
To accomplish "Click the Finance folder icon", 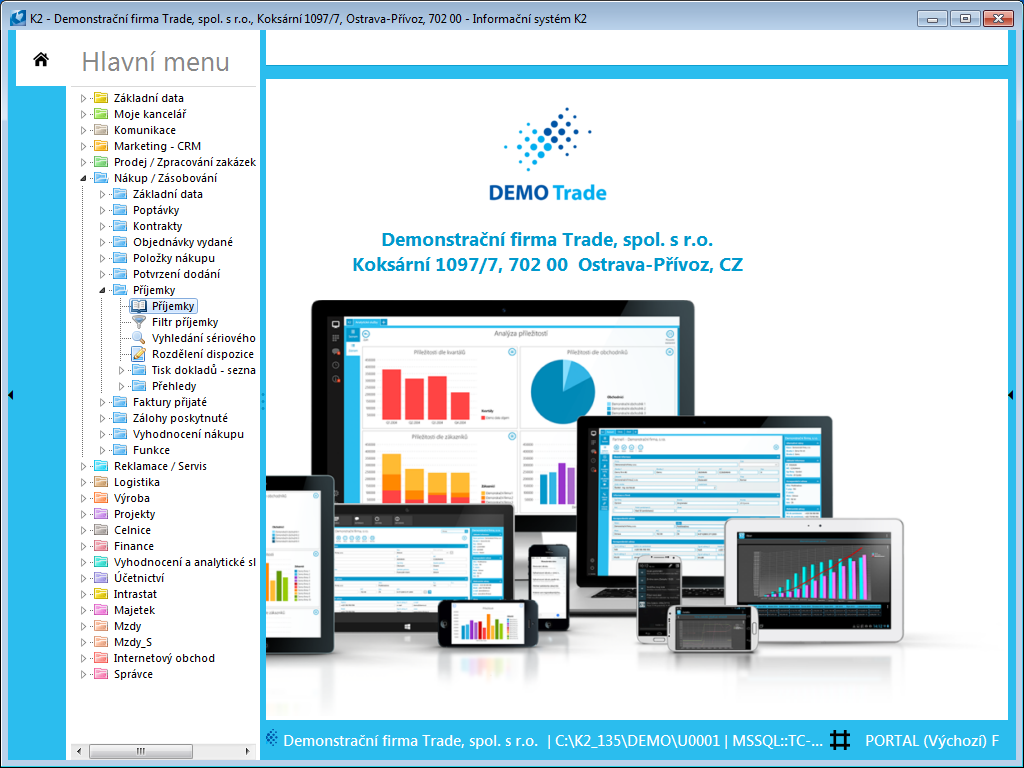I will (101, 546).
